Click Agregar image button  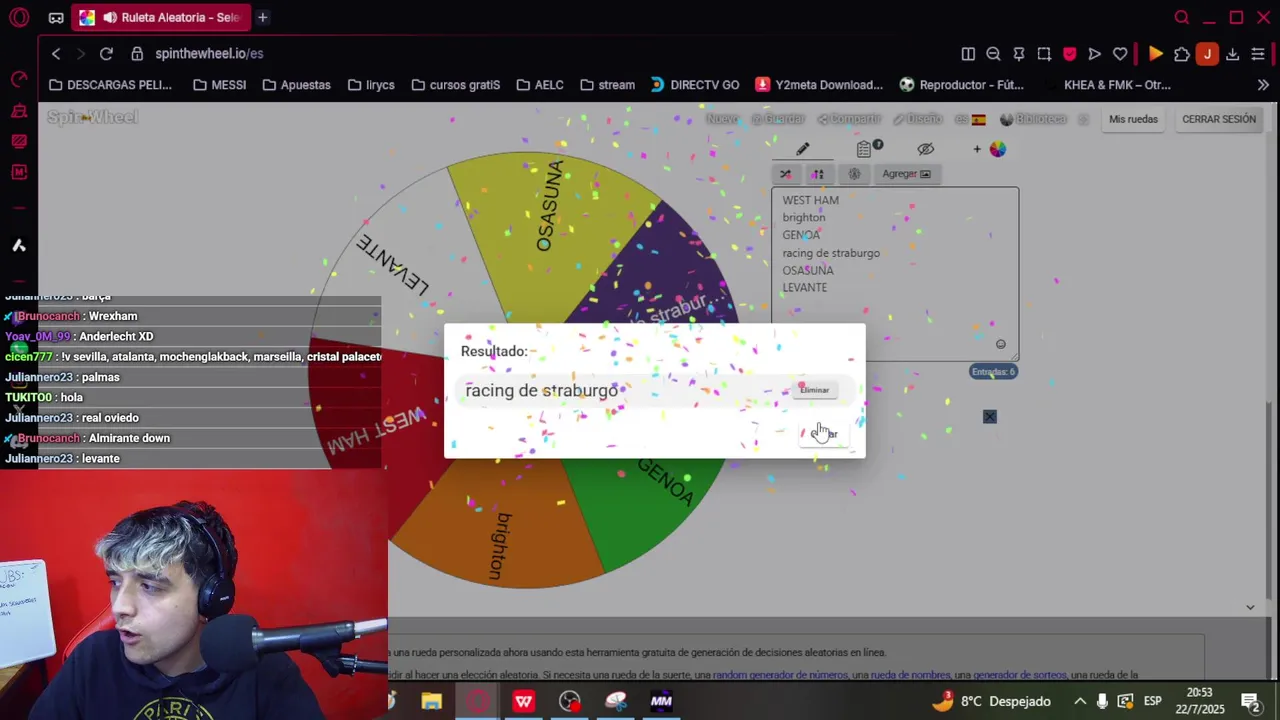click(x=906, y=174)
